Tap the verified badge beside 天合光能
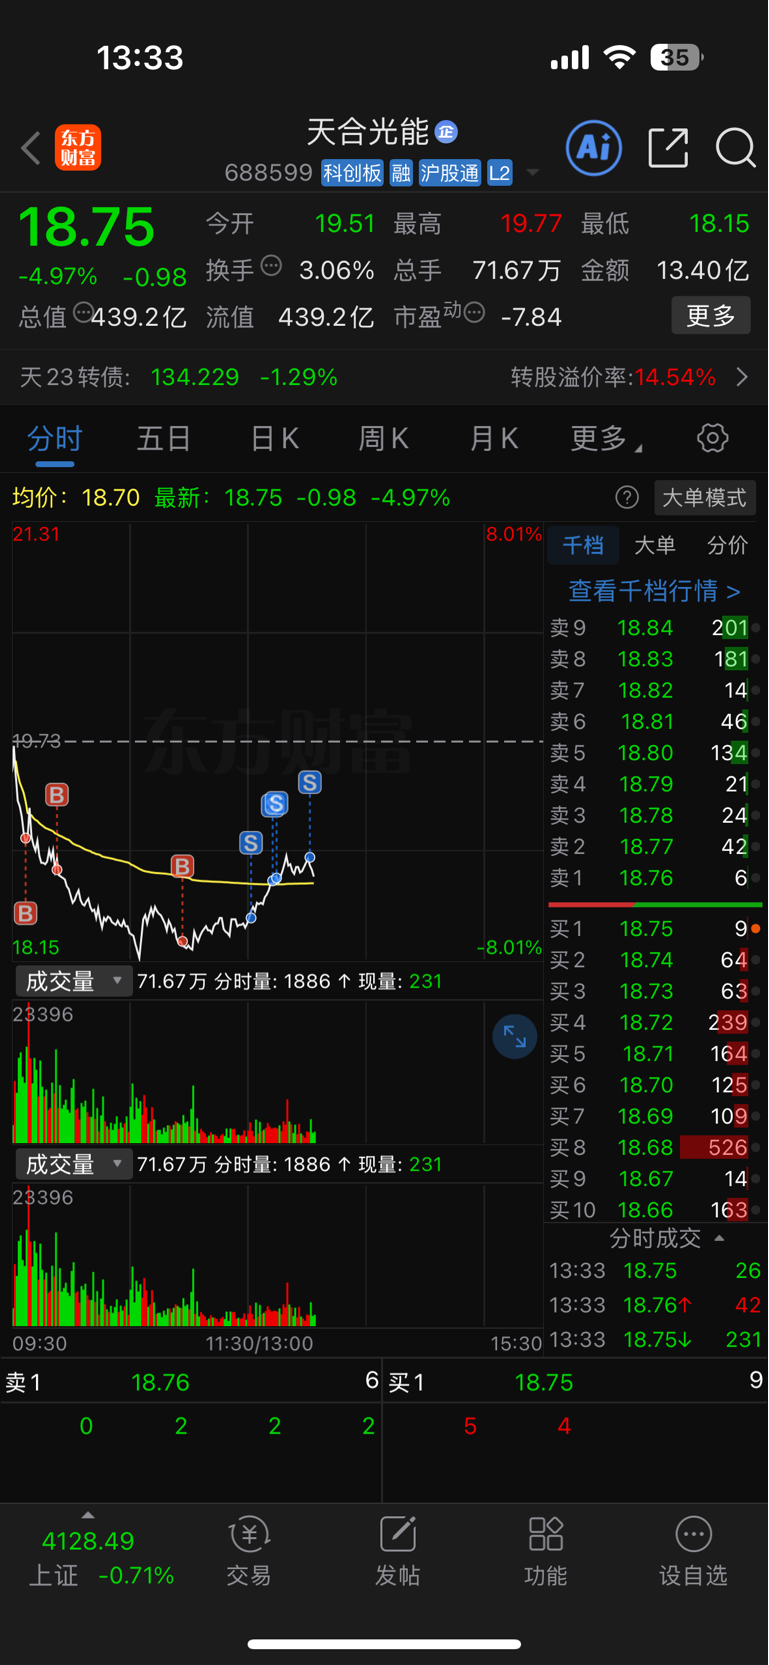 pyautogui.click(x=447, y=131)
